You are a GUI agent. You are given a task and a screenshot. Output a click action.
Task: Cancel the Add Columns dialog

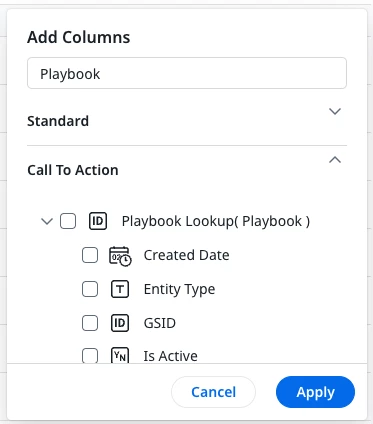coord(213,392)
